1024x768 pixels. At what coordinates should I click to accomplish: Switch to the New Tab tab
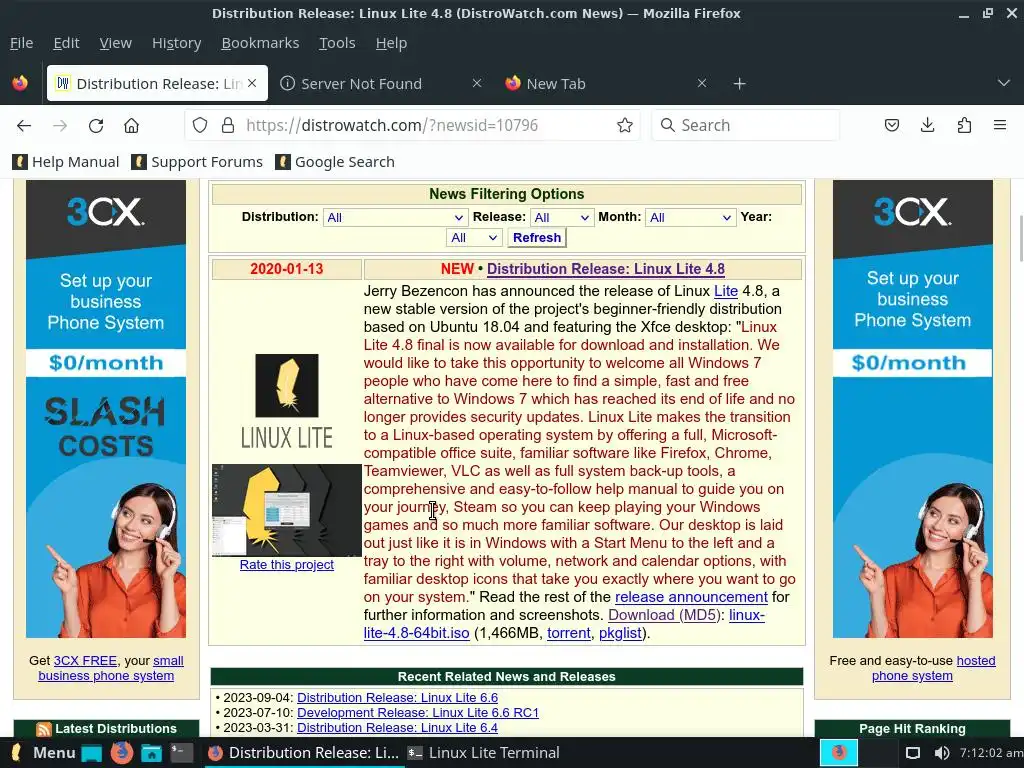[x=607, y=84]
